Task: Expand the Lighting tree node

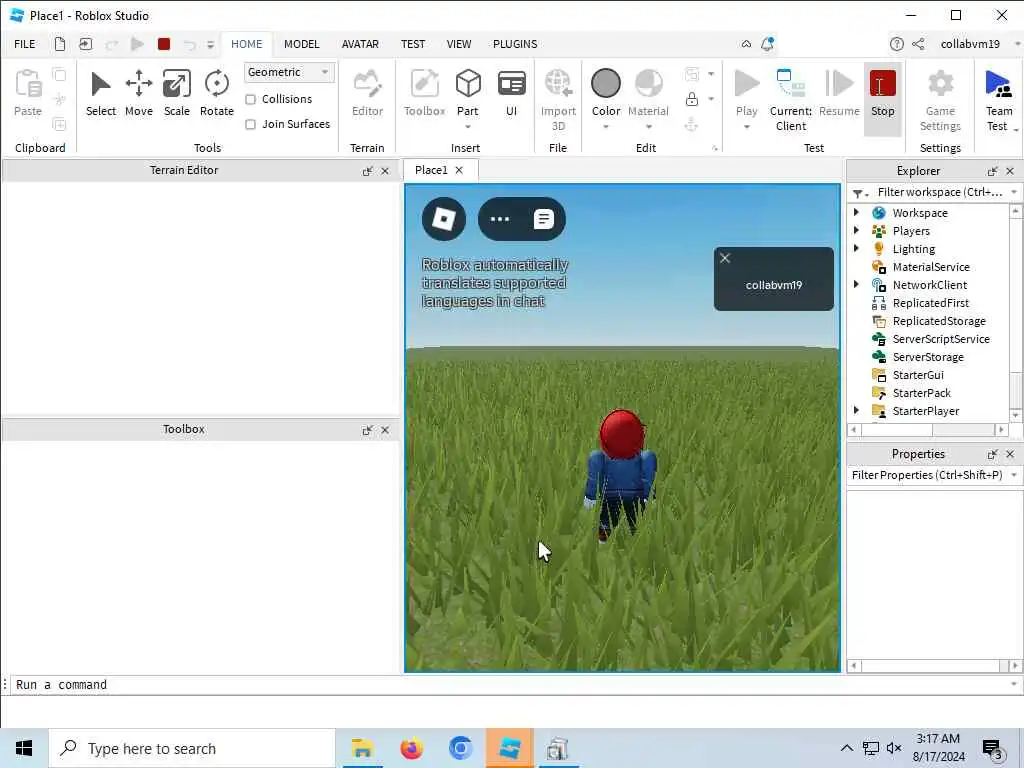Action: pyautogui.click(x=856, y=248)
